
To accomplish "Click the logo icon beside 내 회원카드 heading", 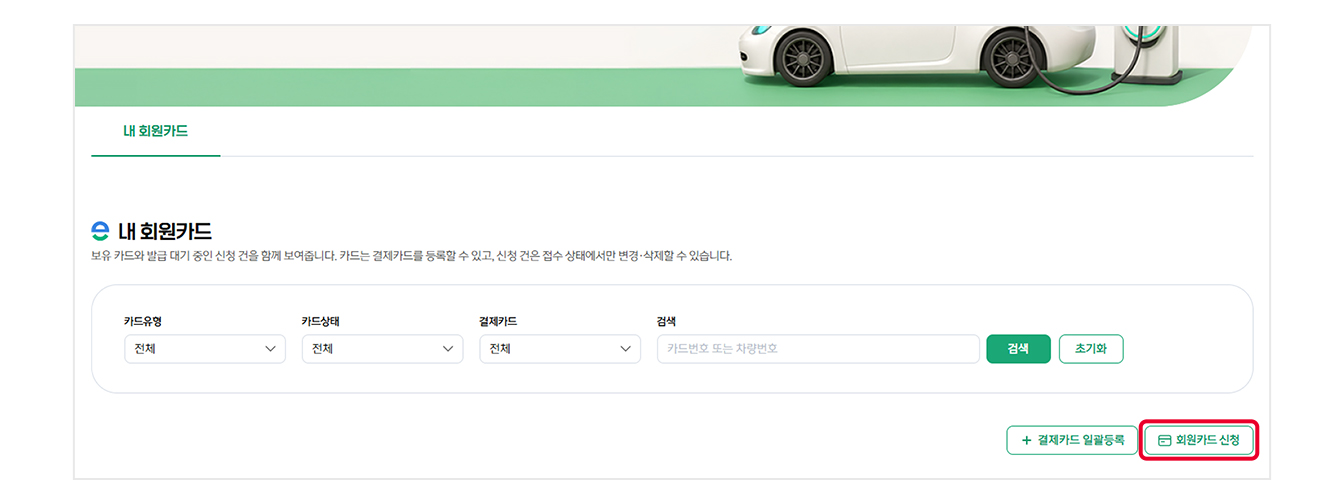I will point(100,231).
